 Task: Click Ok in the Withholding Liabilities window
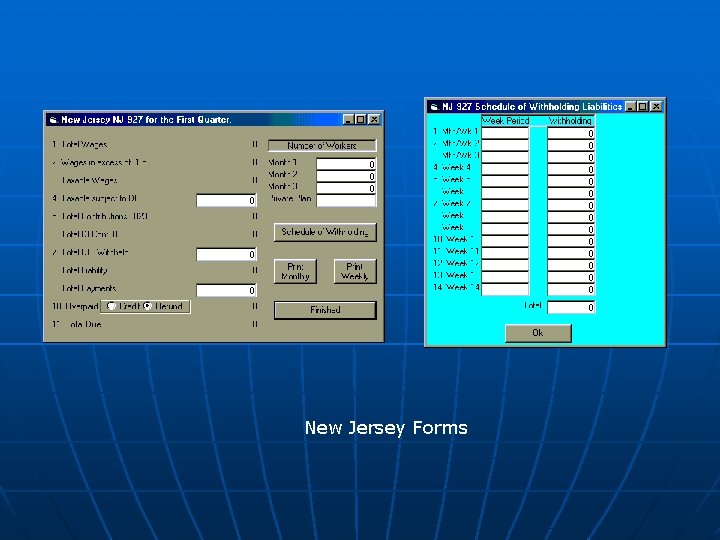coord(538,333)
